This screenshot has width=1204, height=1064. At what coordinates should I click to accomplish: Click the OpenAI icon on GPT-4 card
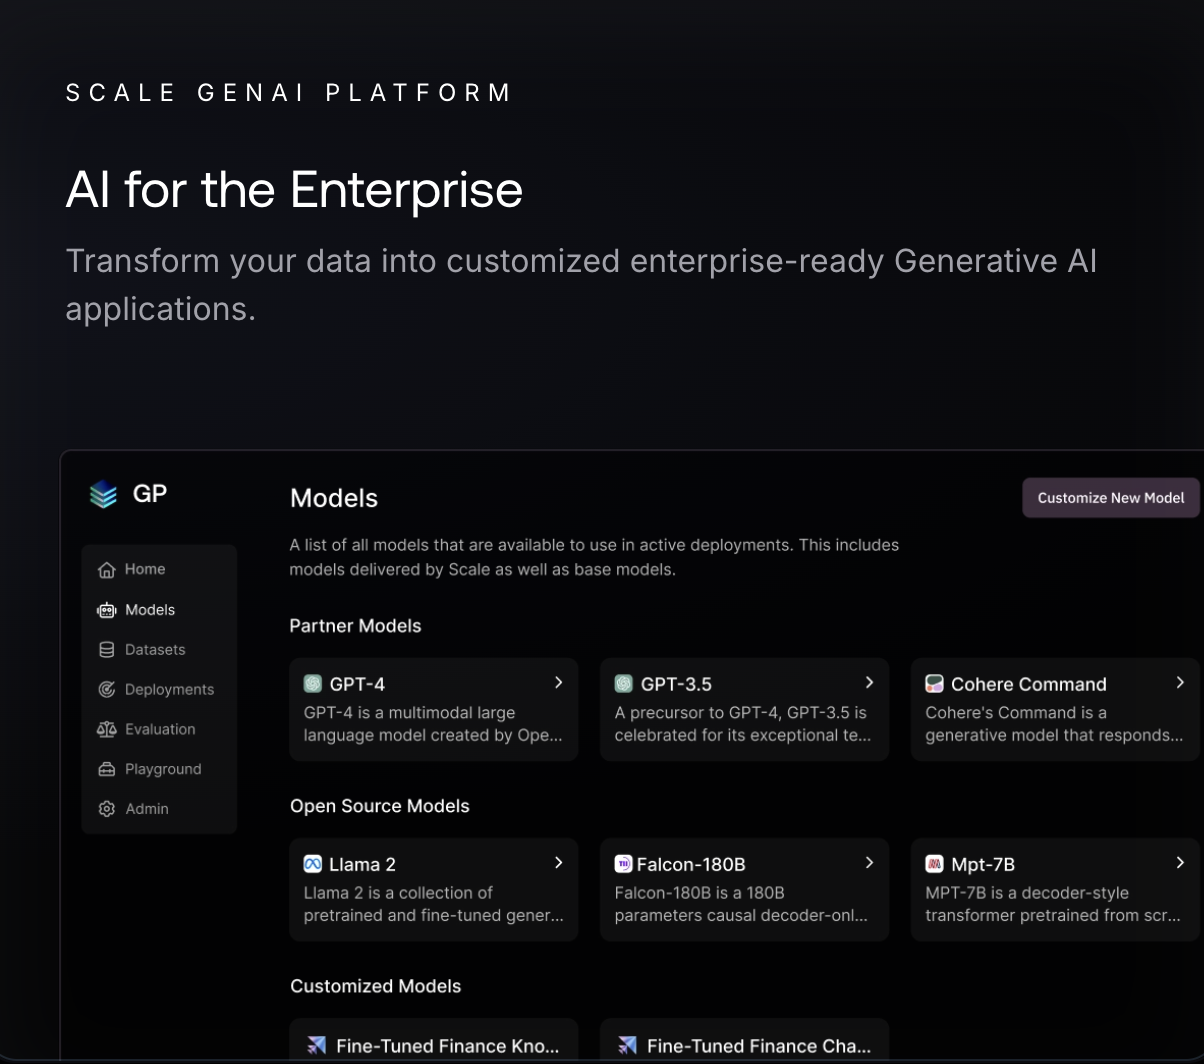pos(313,684)
